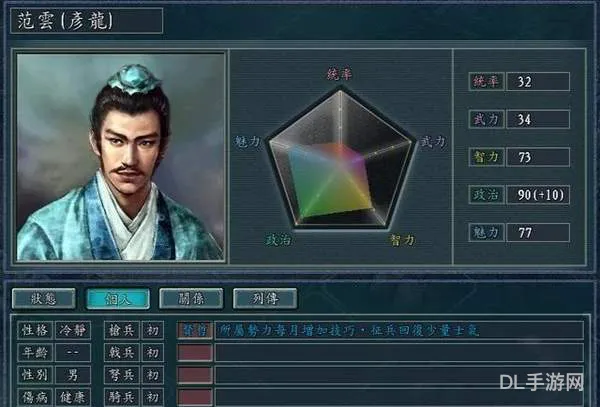This screenshot has width=600, height=407.
Task: Open the 狀態 status tab
Action: [44, 298]
